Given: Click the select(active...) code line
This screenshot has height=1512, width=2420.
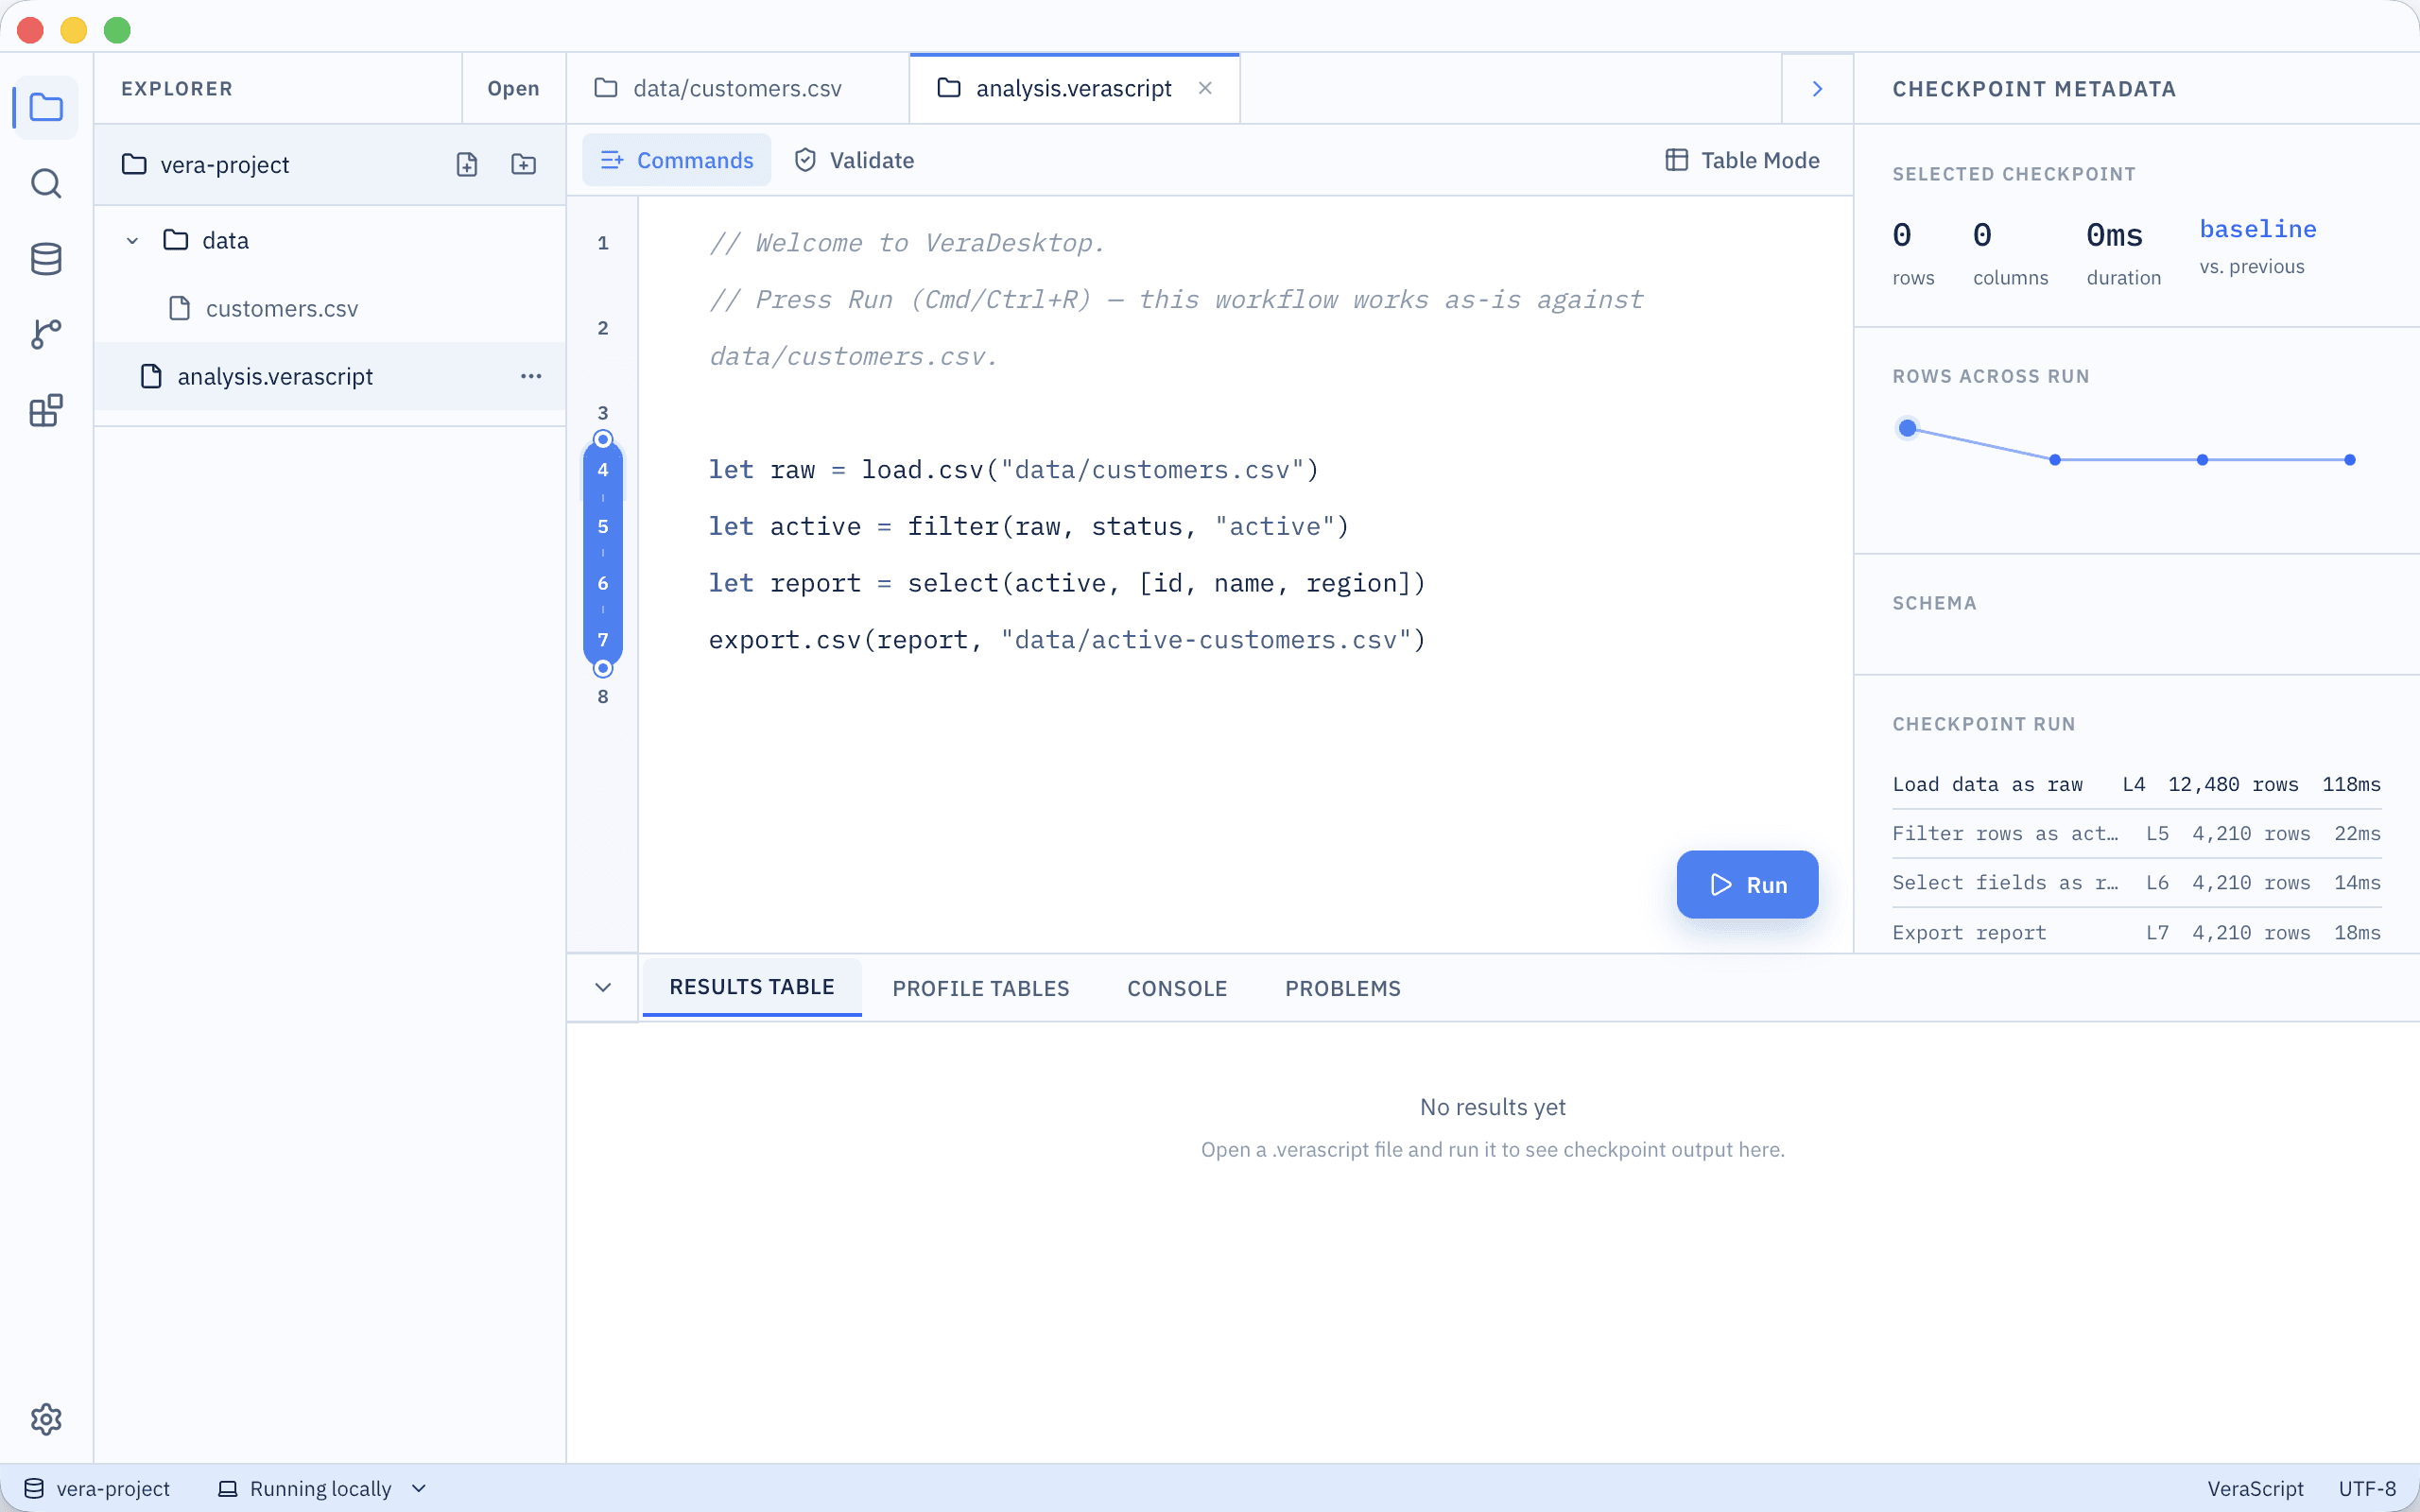Looking at the screenshot, I should (1067, 583).
